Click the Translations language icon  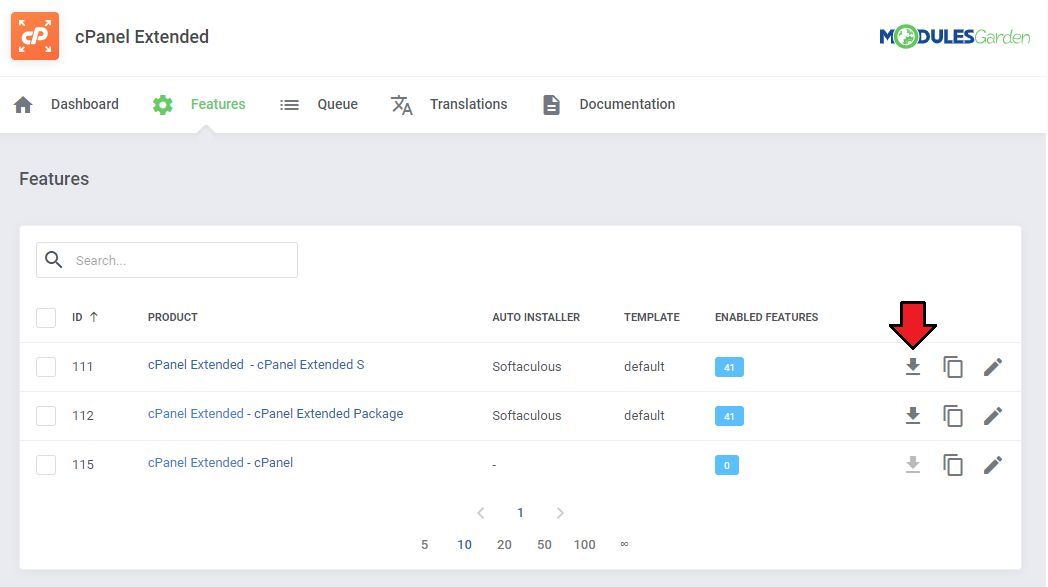[x=402, y=105]
